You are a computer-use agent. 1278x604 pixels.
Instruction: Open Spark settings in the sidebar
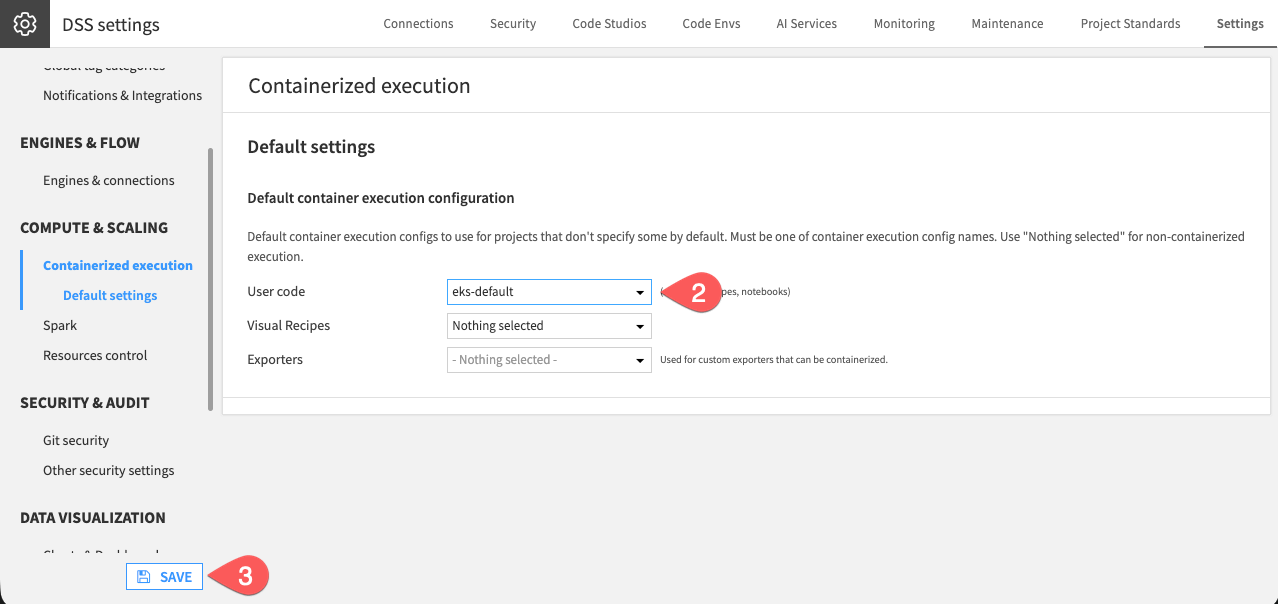pos(60,326)
